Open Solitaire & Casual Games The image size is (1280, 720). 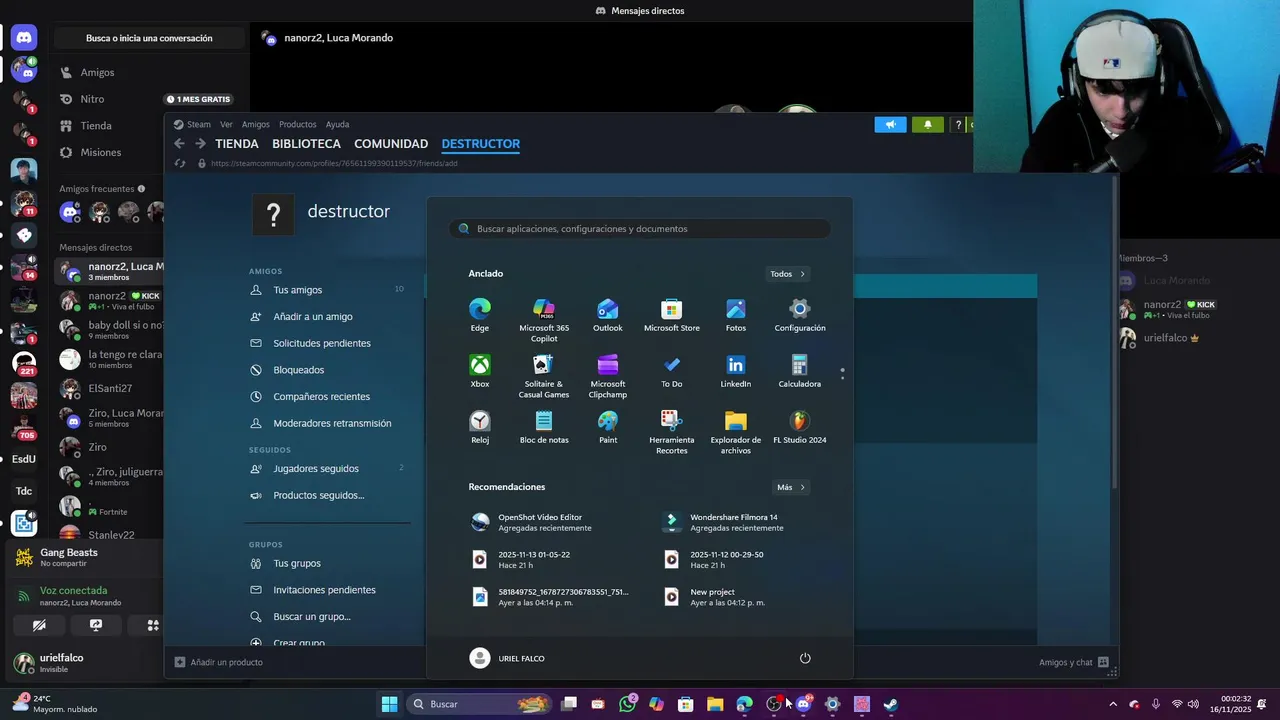(x=544, y=376)
